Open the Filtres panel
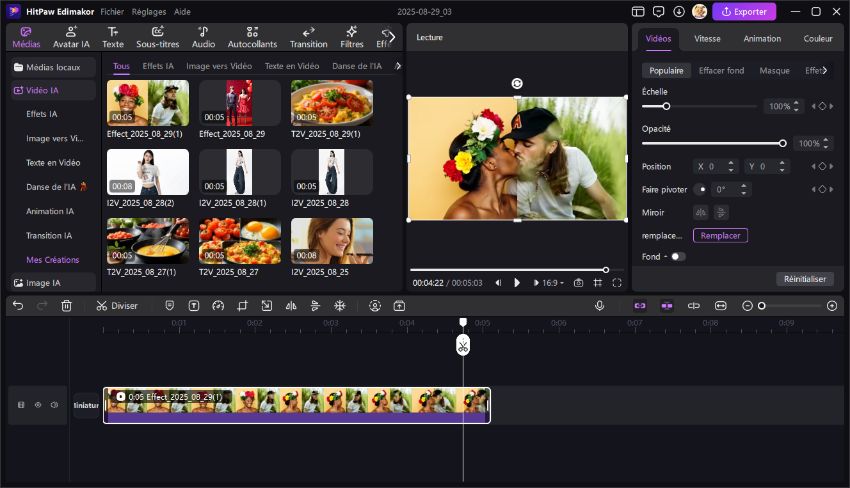 coord(351,37)
